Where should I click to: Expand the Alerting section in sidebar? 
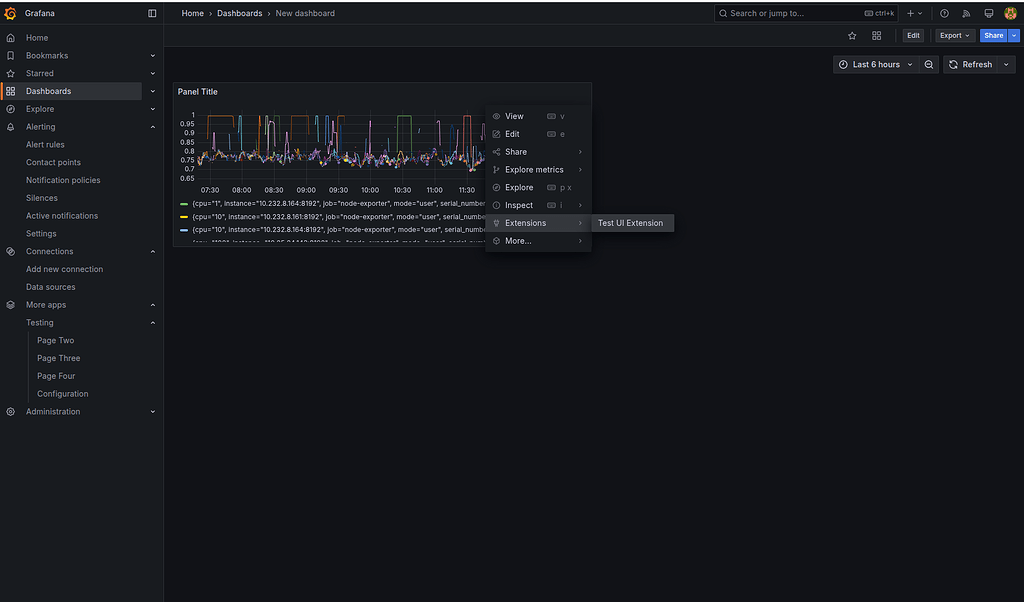(x=152, y=126)
